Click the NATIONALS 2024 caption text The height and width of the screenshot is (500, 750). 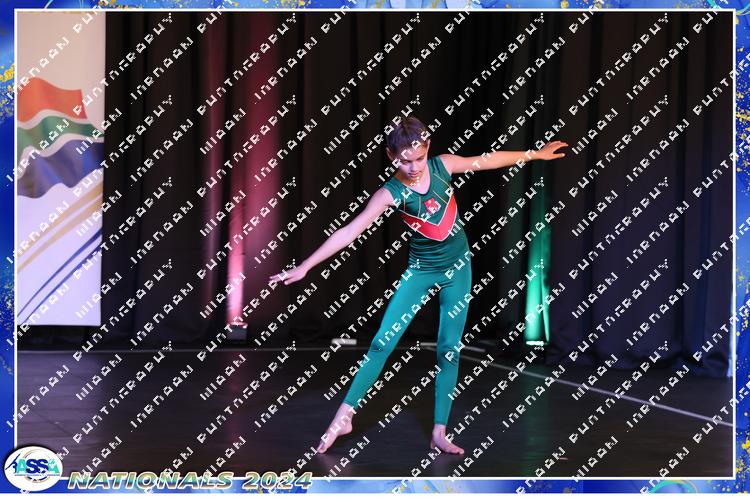point(190,480)
